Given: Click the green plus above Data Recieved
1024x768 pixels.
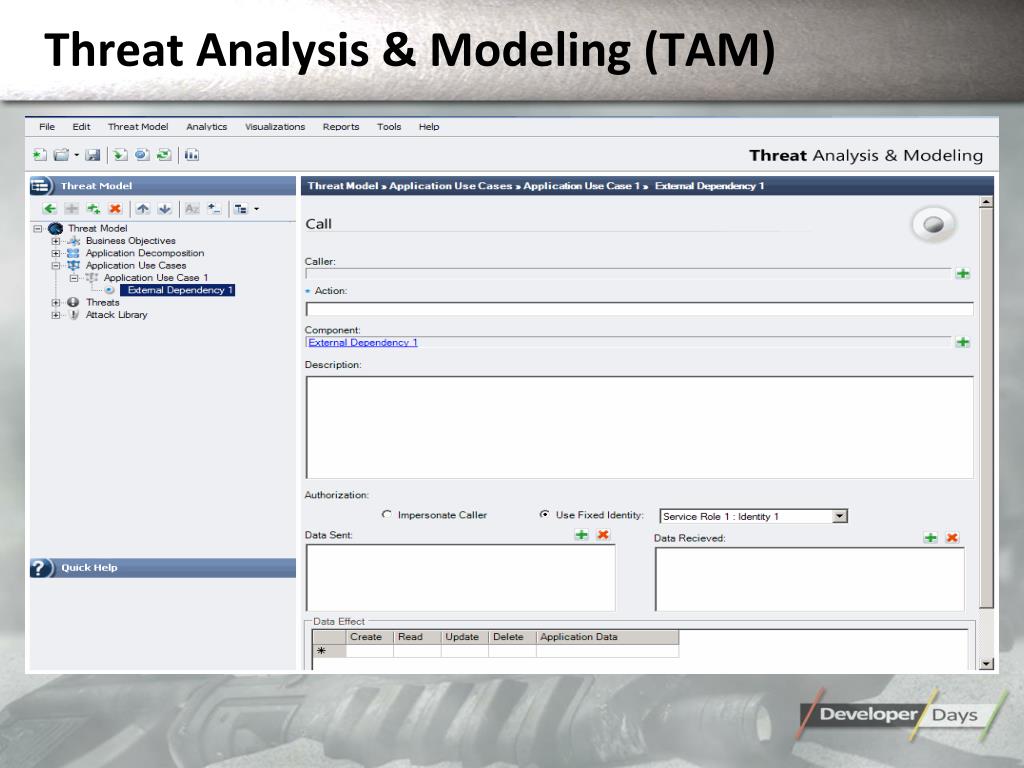Looking at the screenshot, I should pos(931,538).
